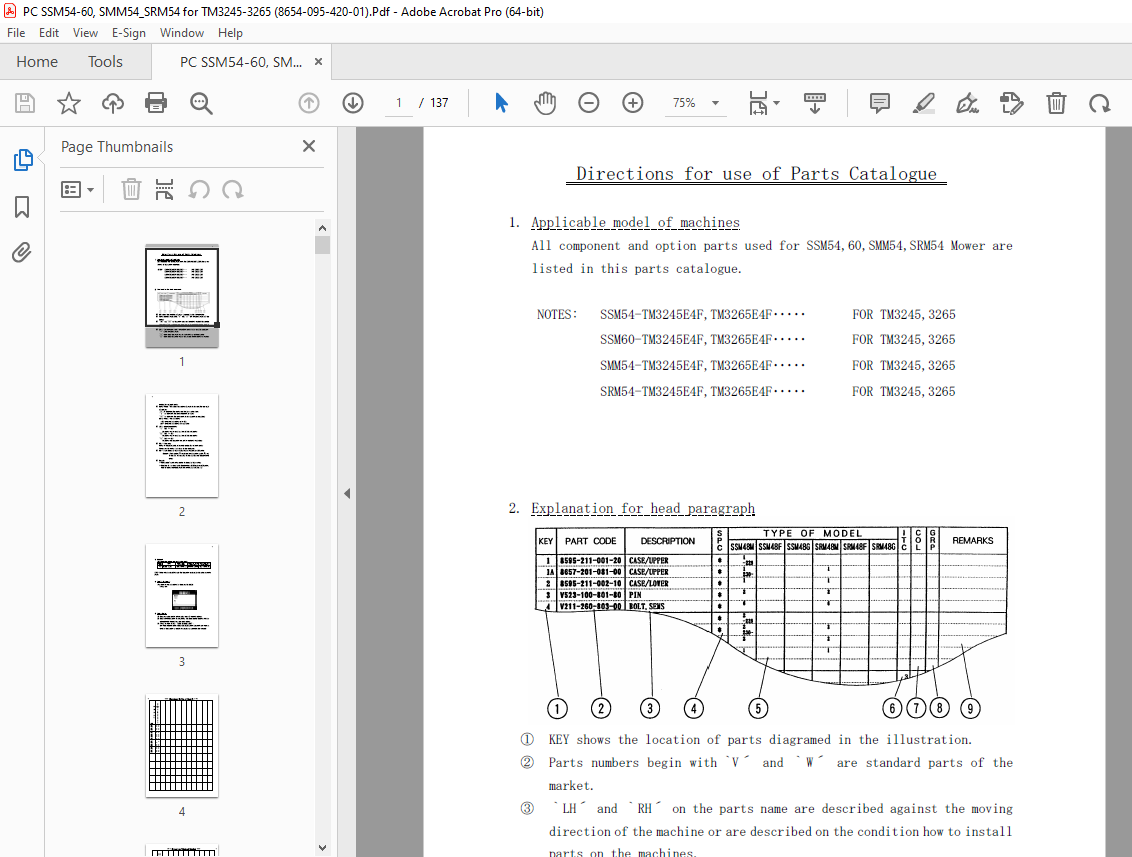Add document to starred with star icon

[x=69, y=103]
